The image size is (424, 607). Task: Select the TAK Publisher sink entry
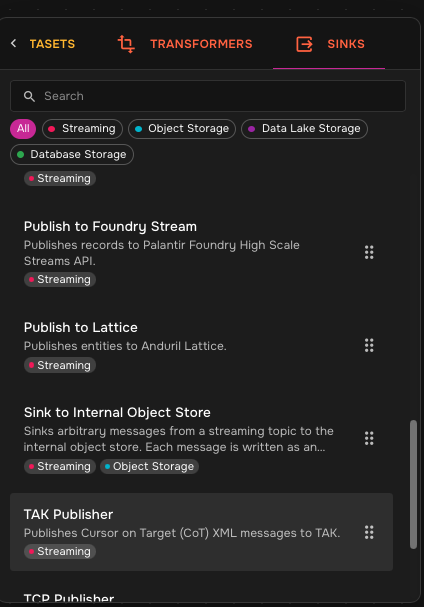(x=201, y=532)
